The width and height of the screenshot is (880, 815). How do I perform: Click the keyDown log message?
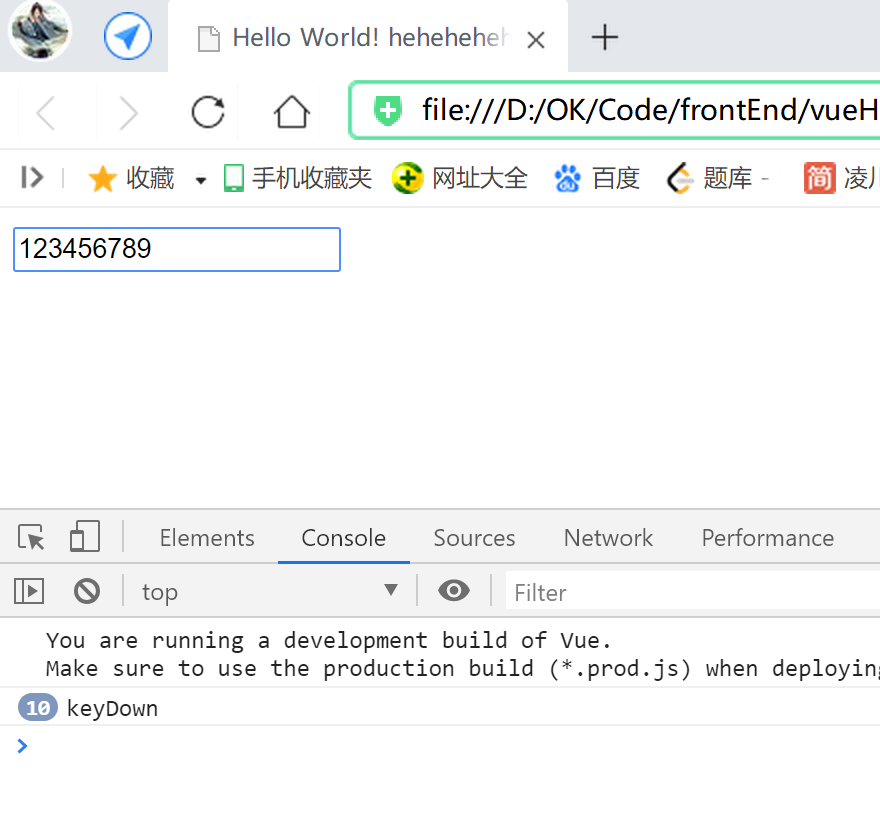coord(112,708)
